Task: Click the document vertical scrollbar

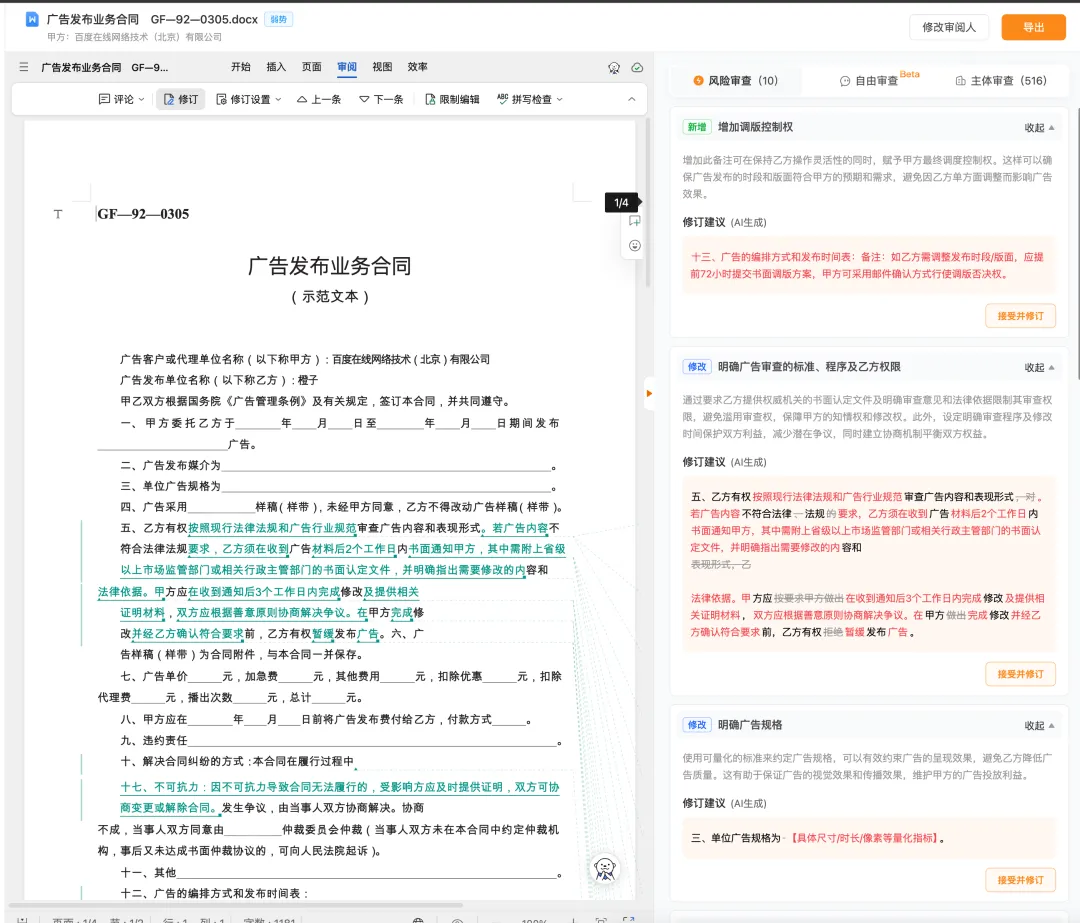Action: point(647,203)
